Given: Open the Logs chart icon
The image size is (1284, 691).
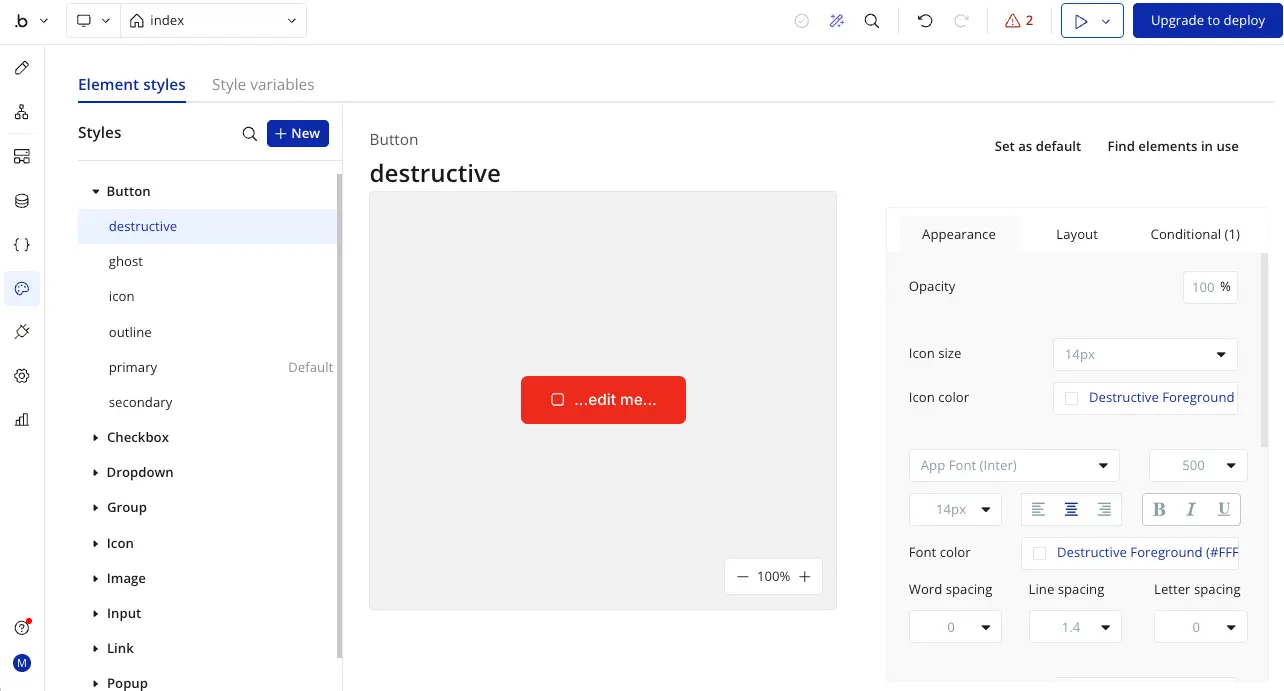Looking at the screenshot, I should pyautogui.click(x=22, y=420).
